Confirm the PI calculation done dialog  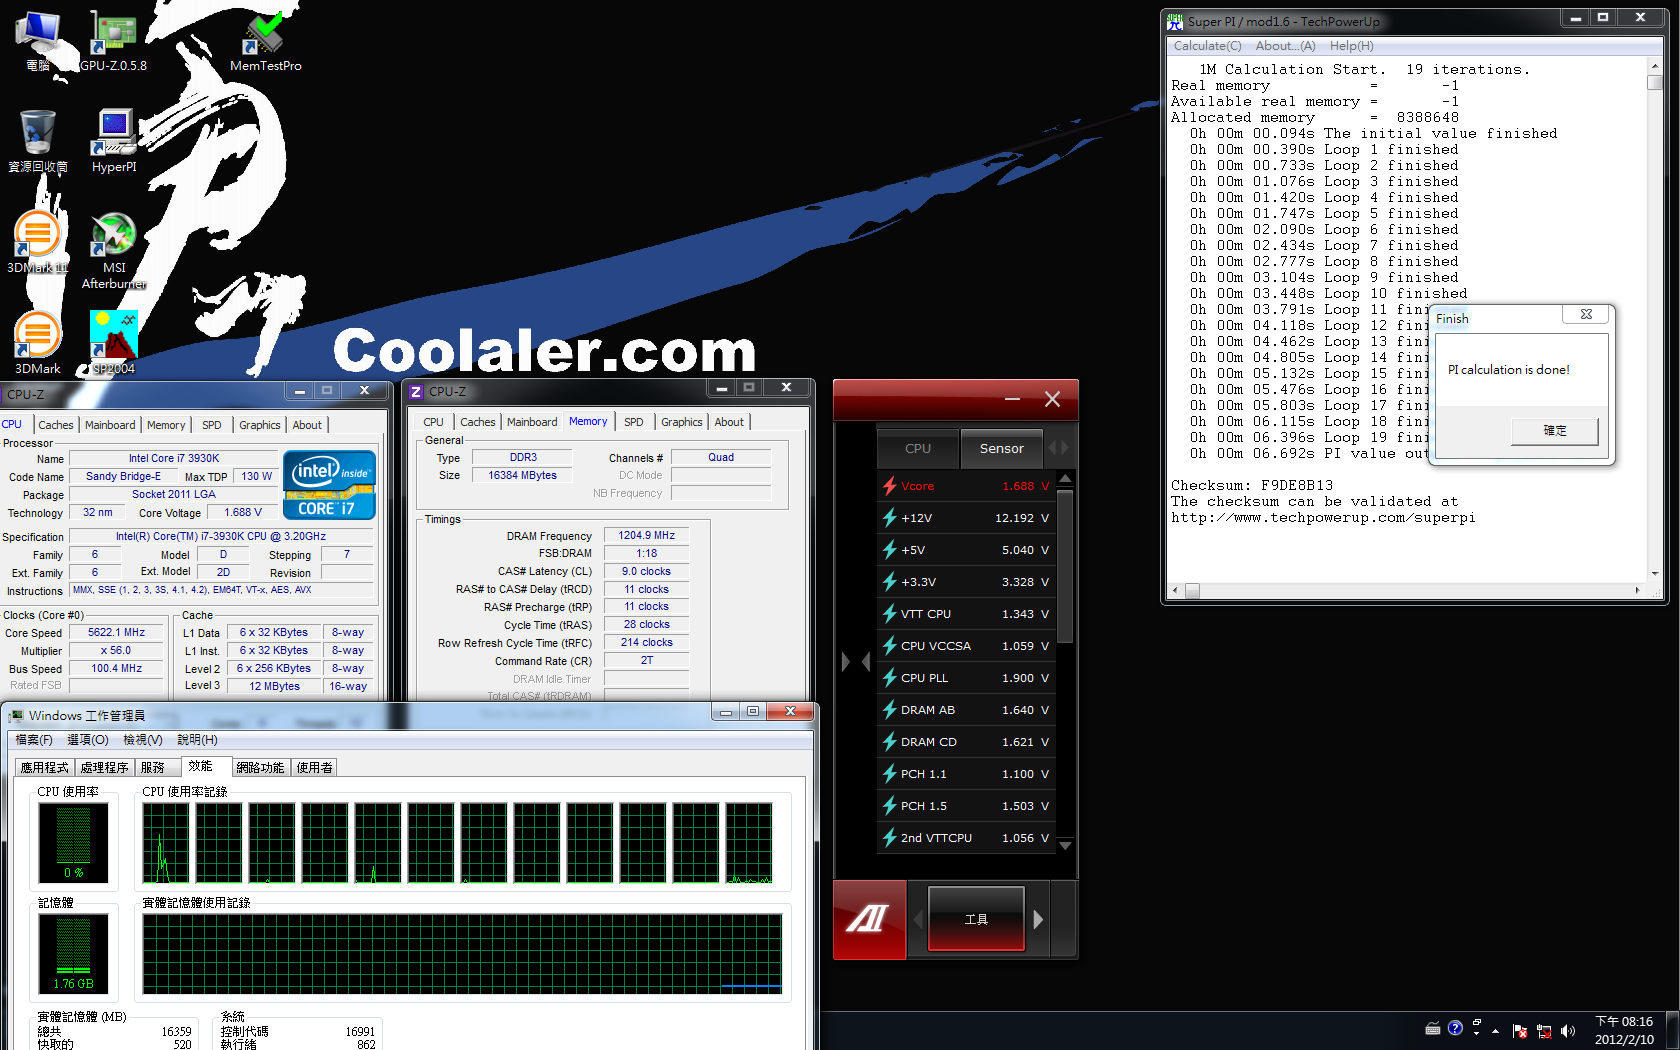click(x=1554, y=431)
